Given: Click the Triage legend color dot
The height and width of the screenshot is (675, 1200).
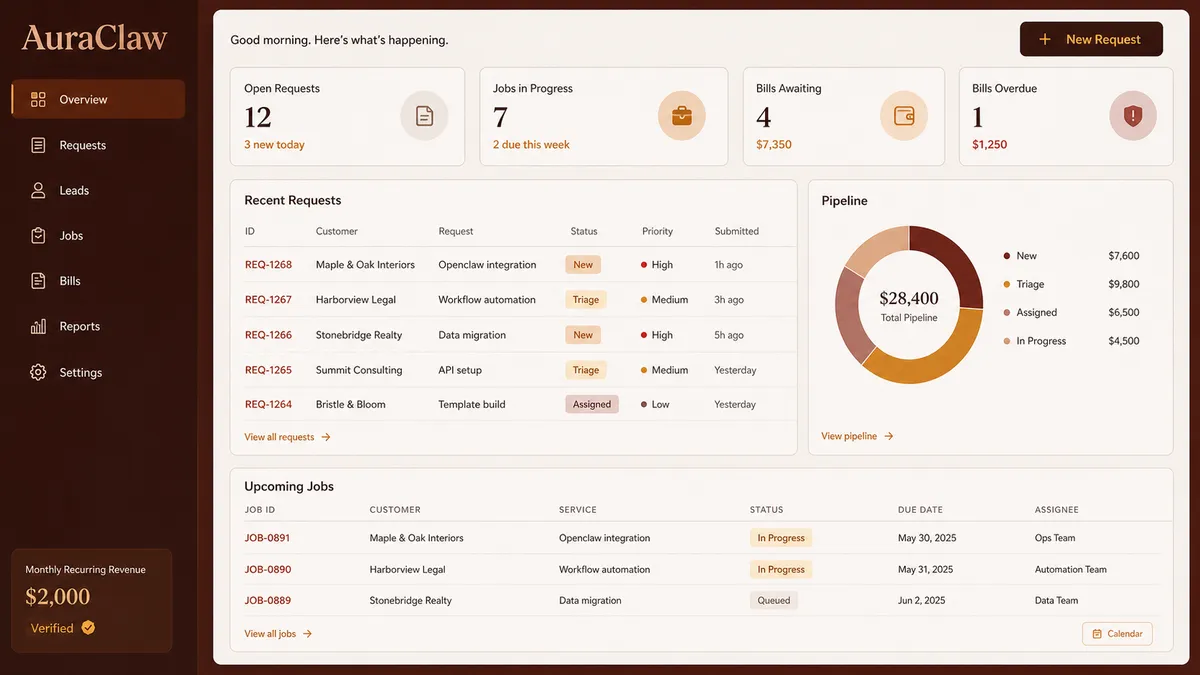Looking at the screenshot, I should coord(1007,284).
